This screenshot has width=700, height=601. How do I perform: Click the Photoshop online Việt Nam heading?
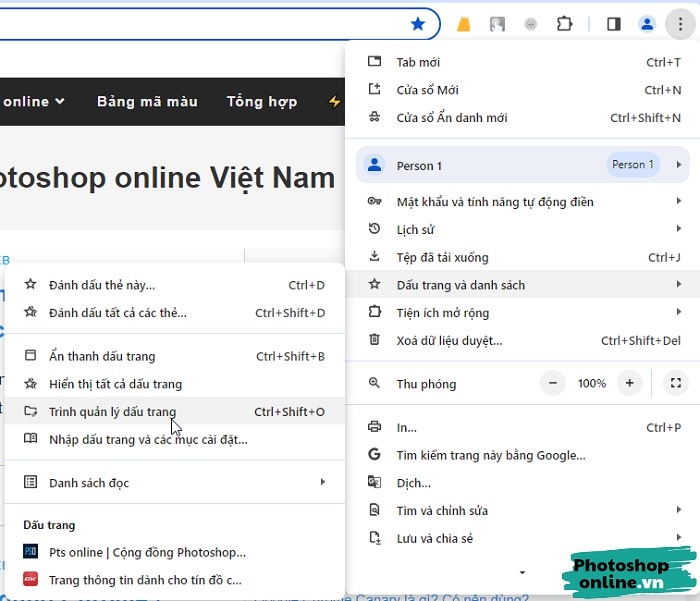pos(166,178)
